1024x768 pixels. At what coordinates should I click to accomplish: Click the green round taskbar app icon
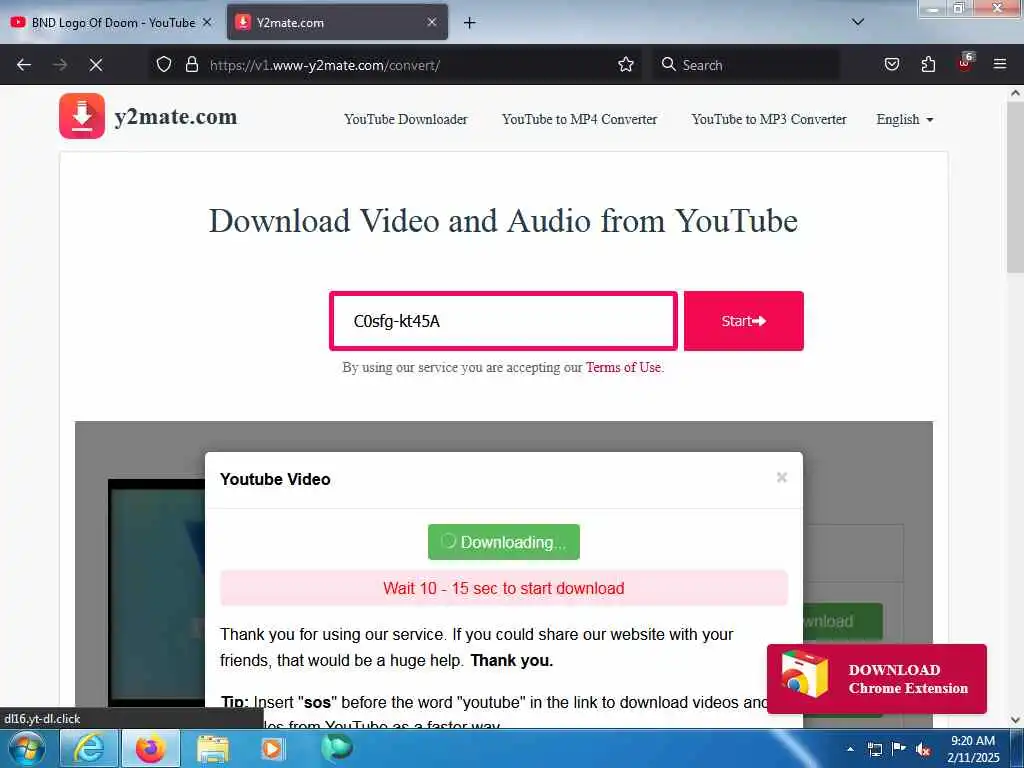[336, 747]
